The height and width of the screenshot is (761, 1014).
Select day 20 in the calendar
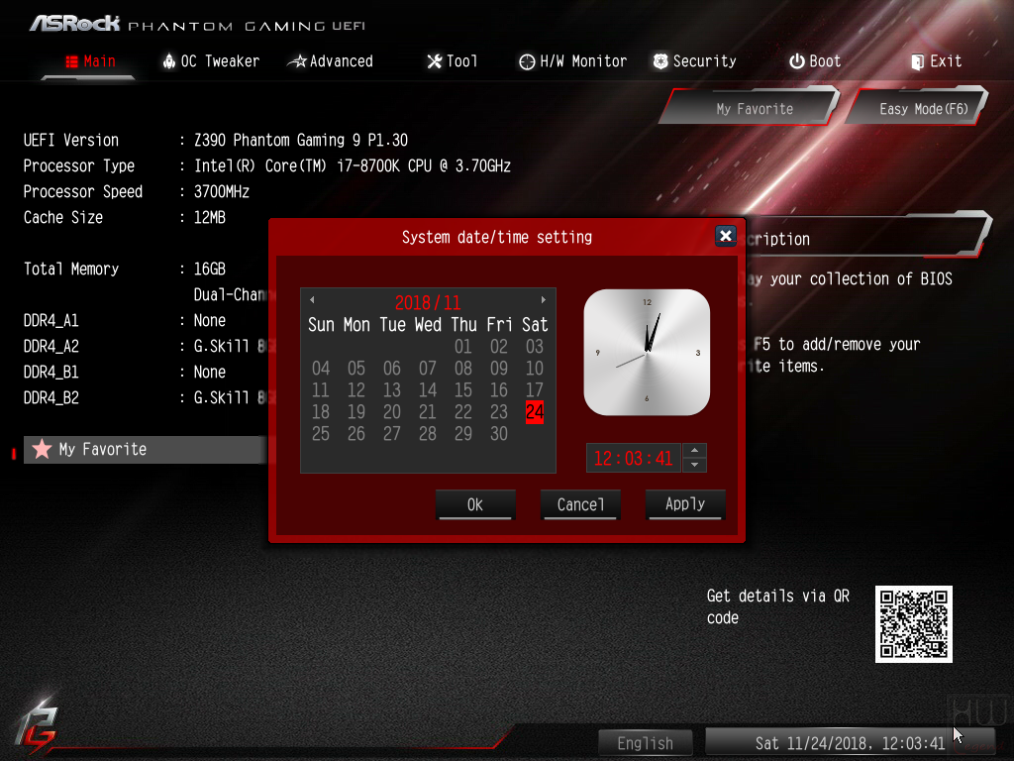(392, 412)
